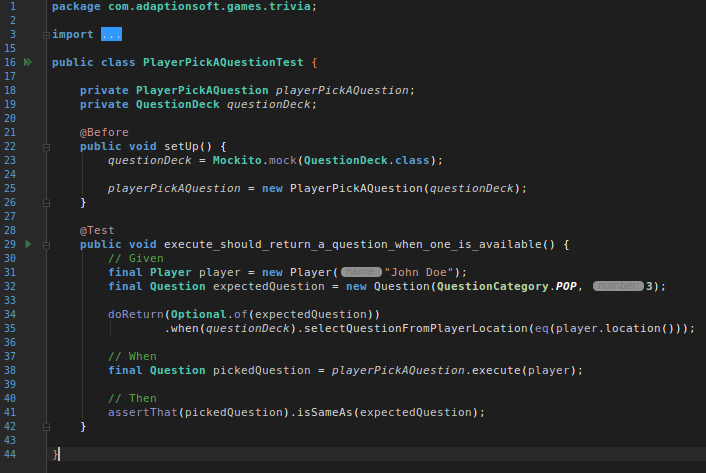Click line number 29 in gutter

click(x=10, y=244)
